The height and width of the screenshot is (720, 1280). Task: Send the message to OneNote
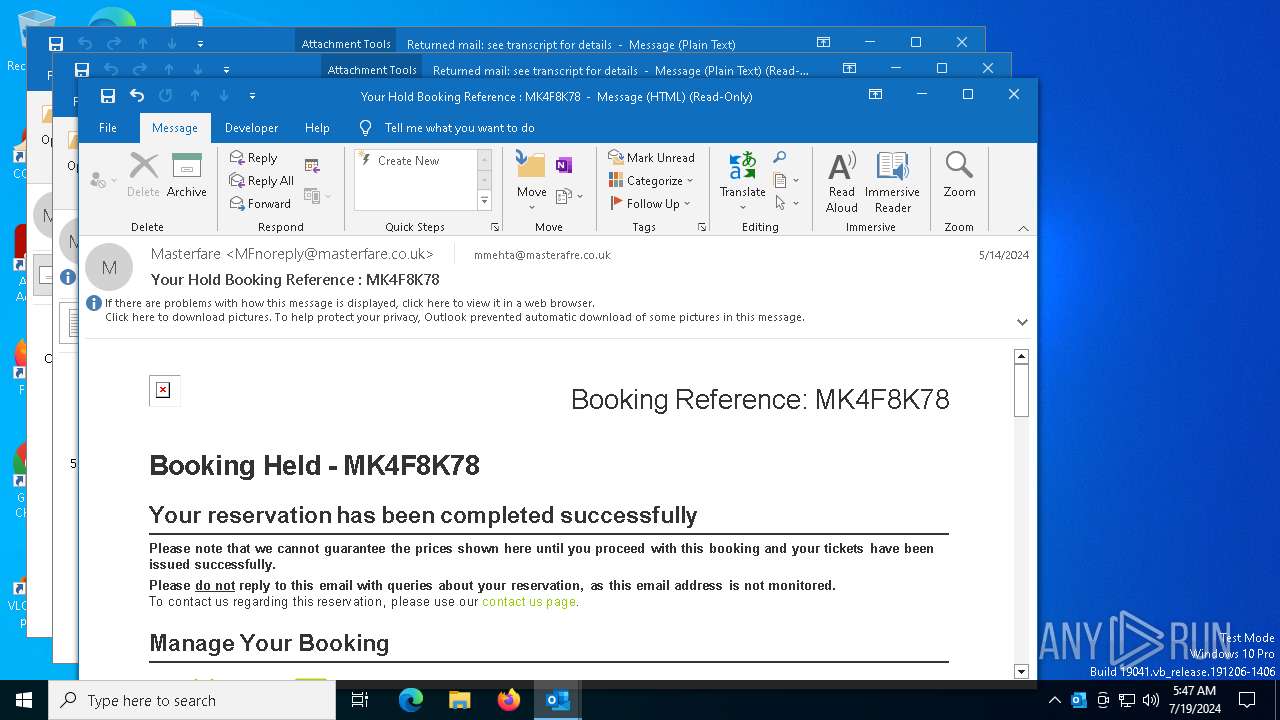[x=564, y=165]
